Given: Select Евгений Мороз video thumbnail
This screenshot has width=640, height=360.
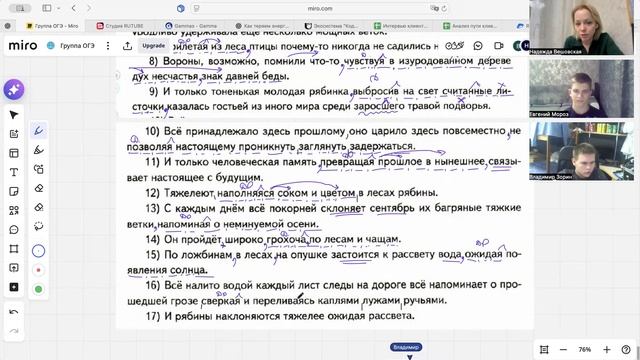Looking at the screenshot, I should pos(582,89).
